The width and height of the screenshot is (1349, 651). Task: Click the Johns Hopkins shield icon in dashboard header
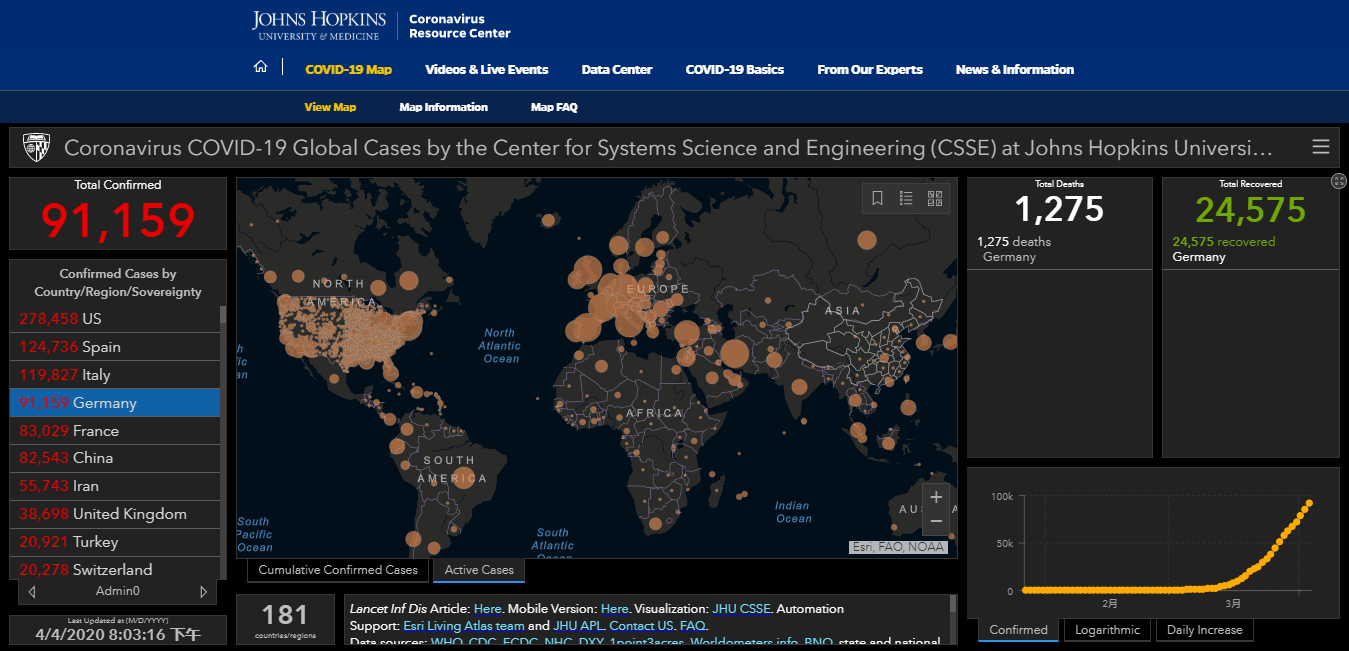[x=37, y=147]
